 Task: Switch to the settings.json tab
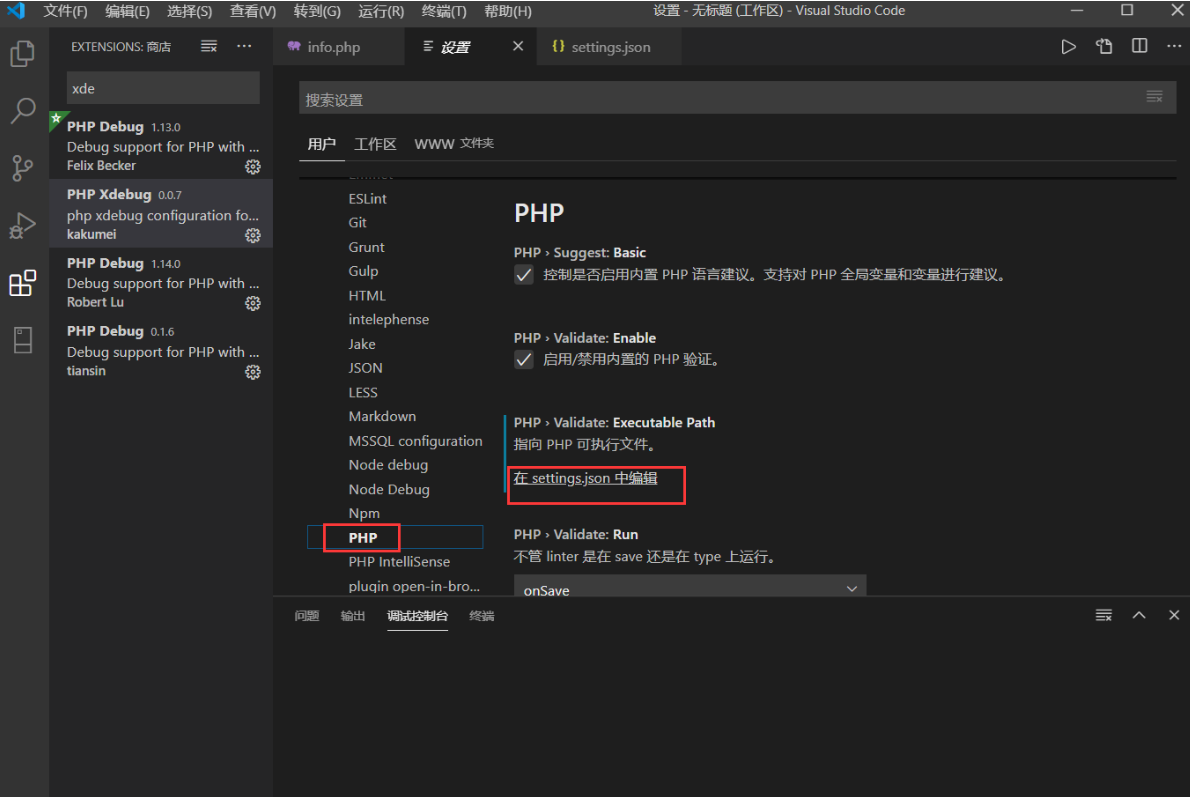(610, 46)
